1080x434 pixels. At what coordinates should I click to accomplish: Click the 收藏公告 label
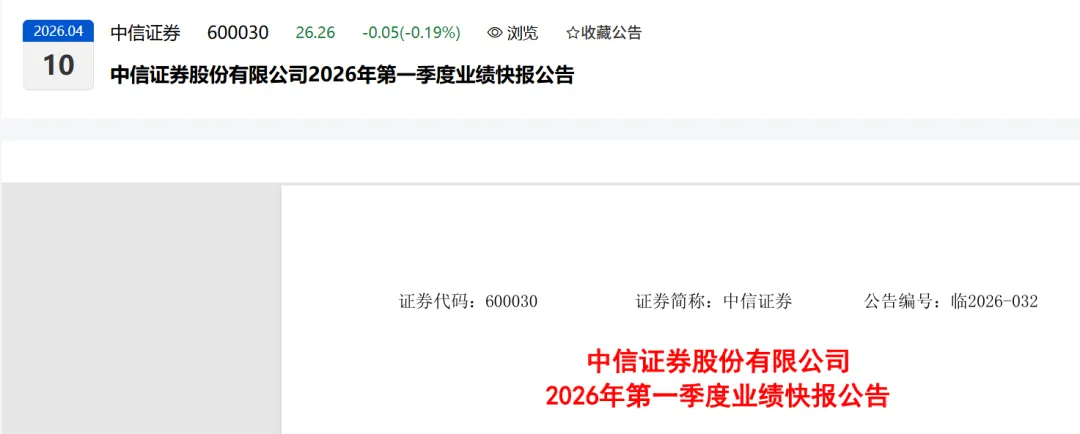tap(611, 32)
